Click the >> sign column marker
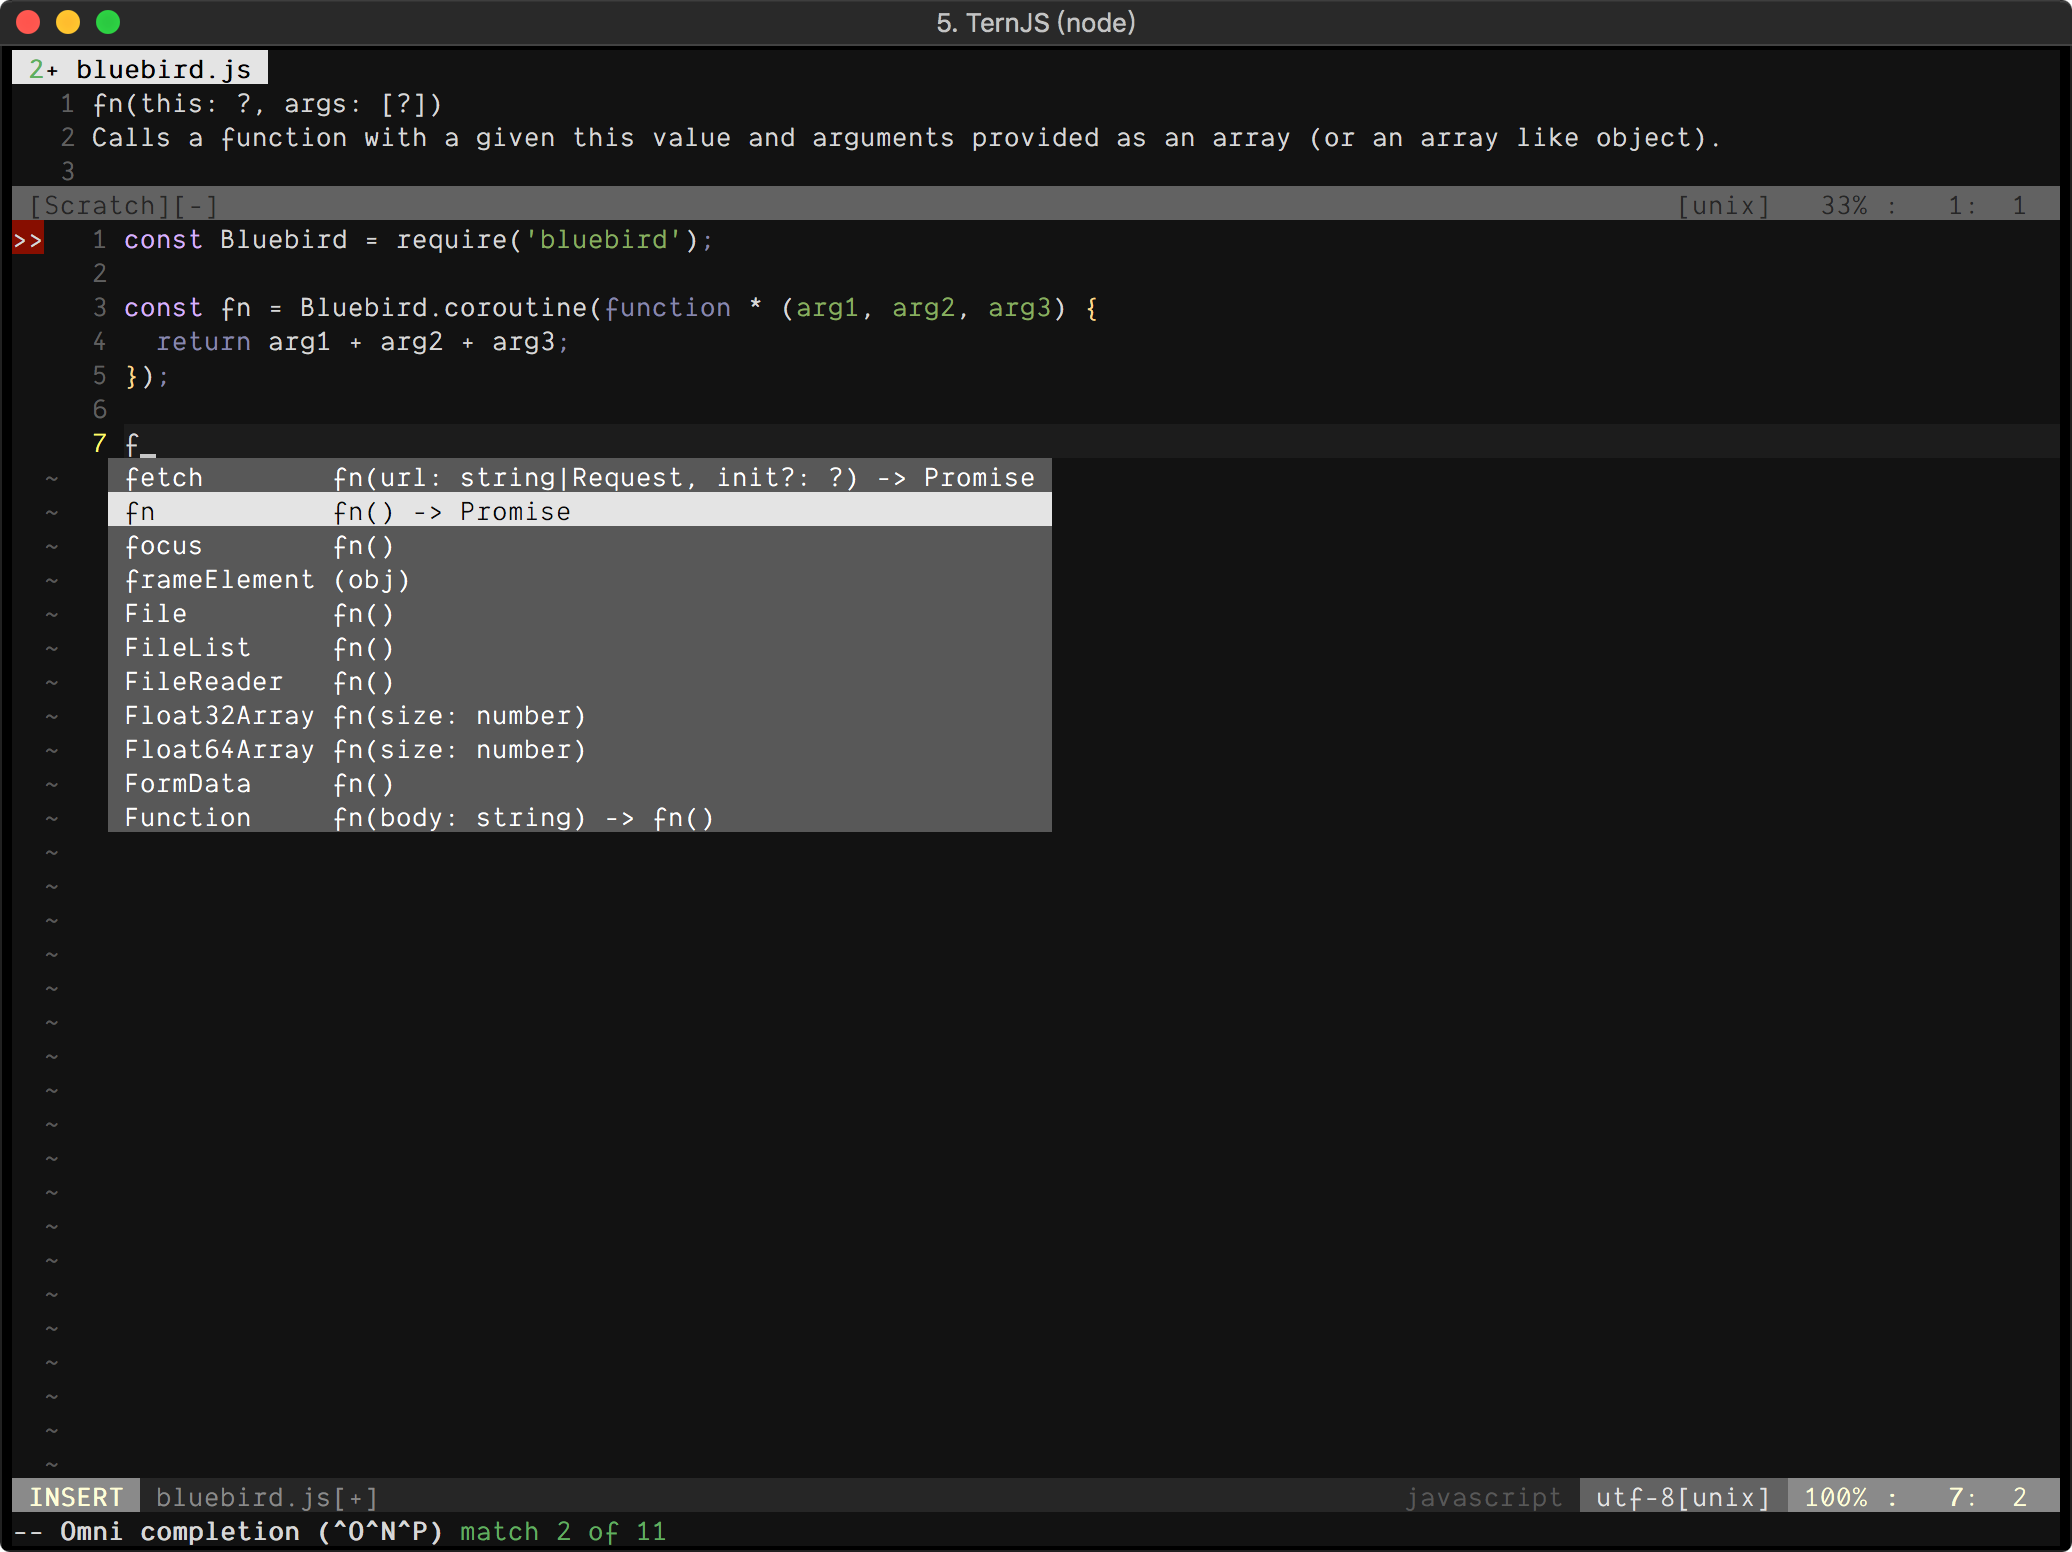This screenshot has width=2072, height=1552. click(x=27, y=239)
